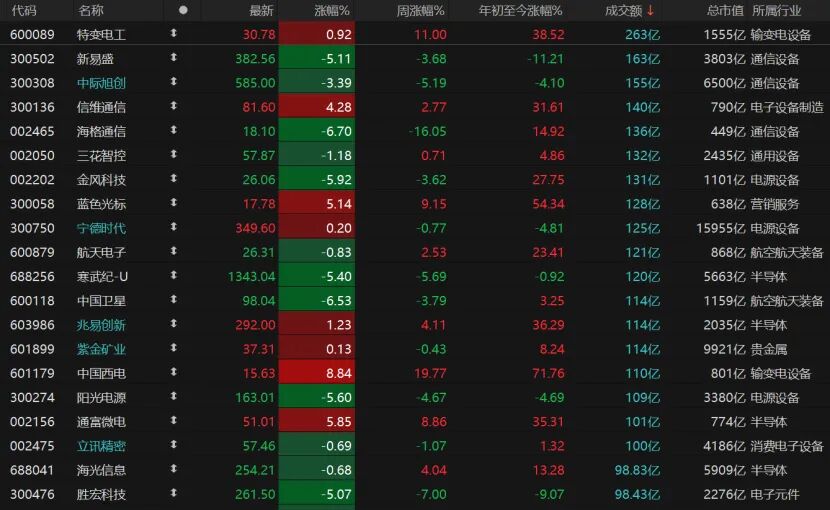Click the pin icon for 中际旭创

pos(173,82)
